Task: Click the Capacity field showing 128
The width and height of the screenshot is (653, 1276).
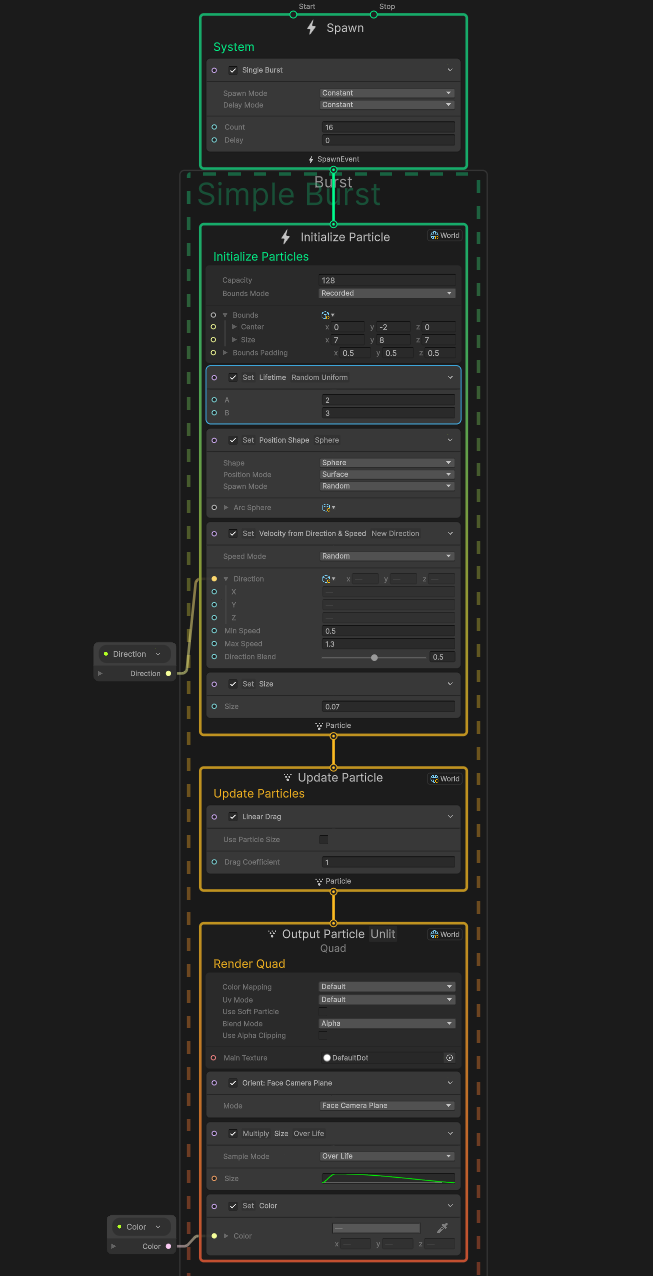Action: point(387,281)
